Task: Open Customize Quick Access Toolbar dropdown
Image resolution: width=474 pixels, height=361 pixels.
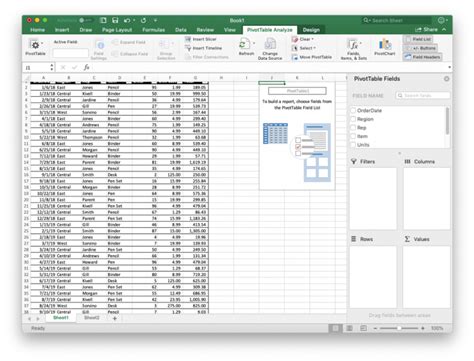Action: (155, 20)
